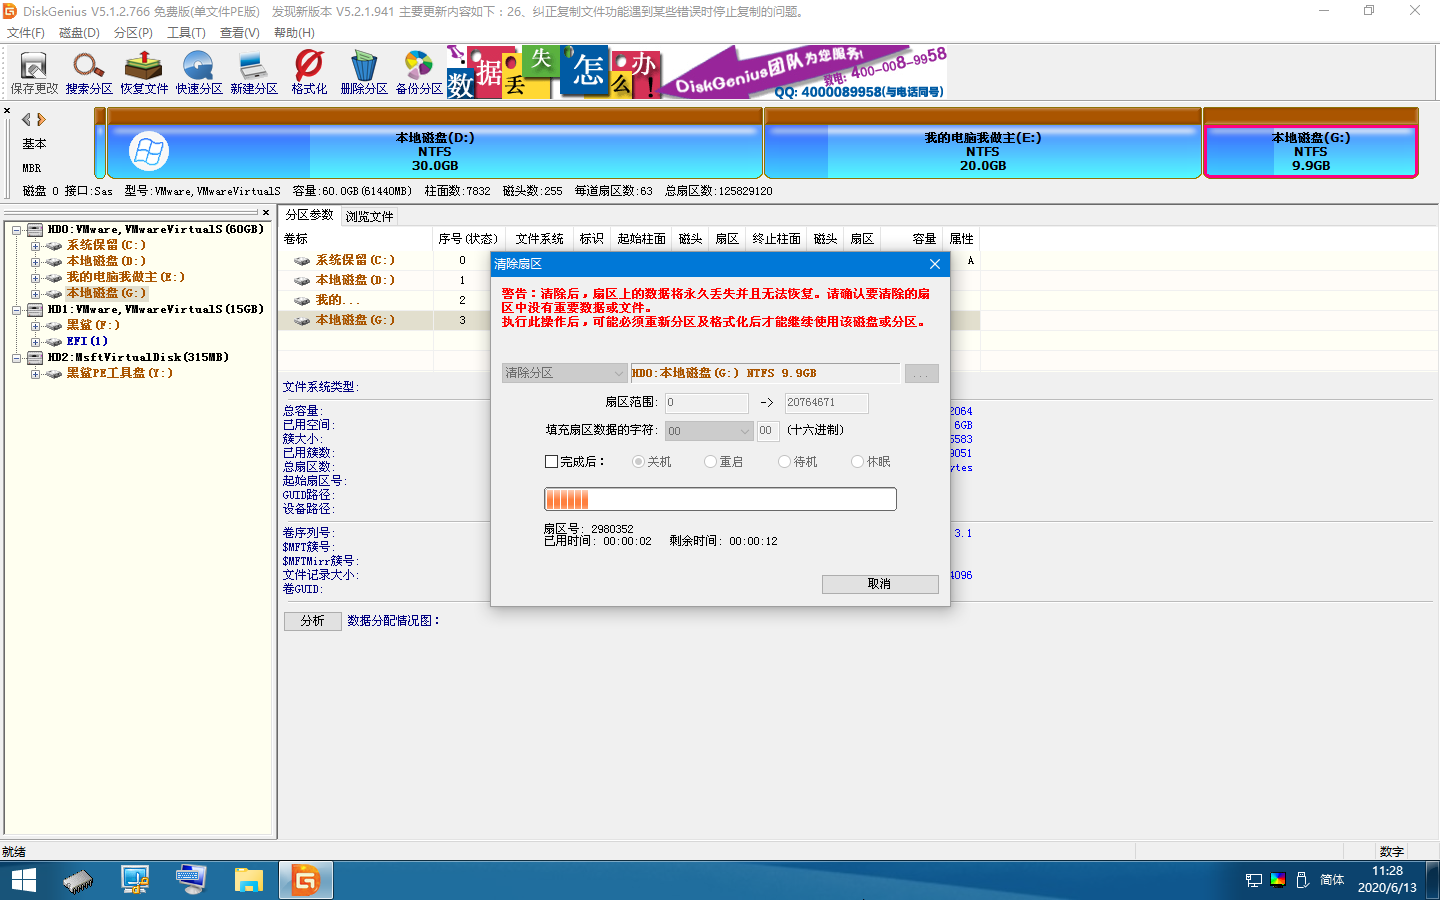Image resolution: width=1440 pixels, height=900 pixels.
Task: Select the 重启 radio button
Action: (710, 462)
